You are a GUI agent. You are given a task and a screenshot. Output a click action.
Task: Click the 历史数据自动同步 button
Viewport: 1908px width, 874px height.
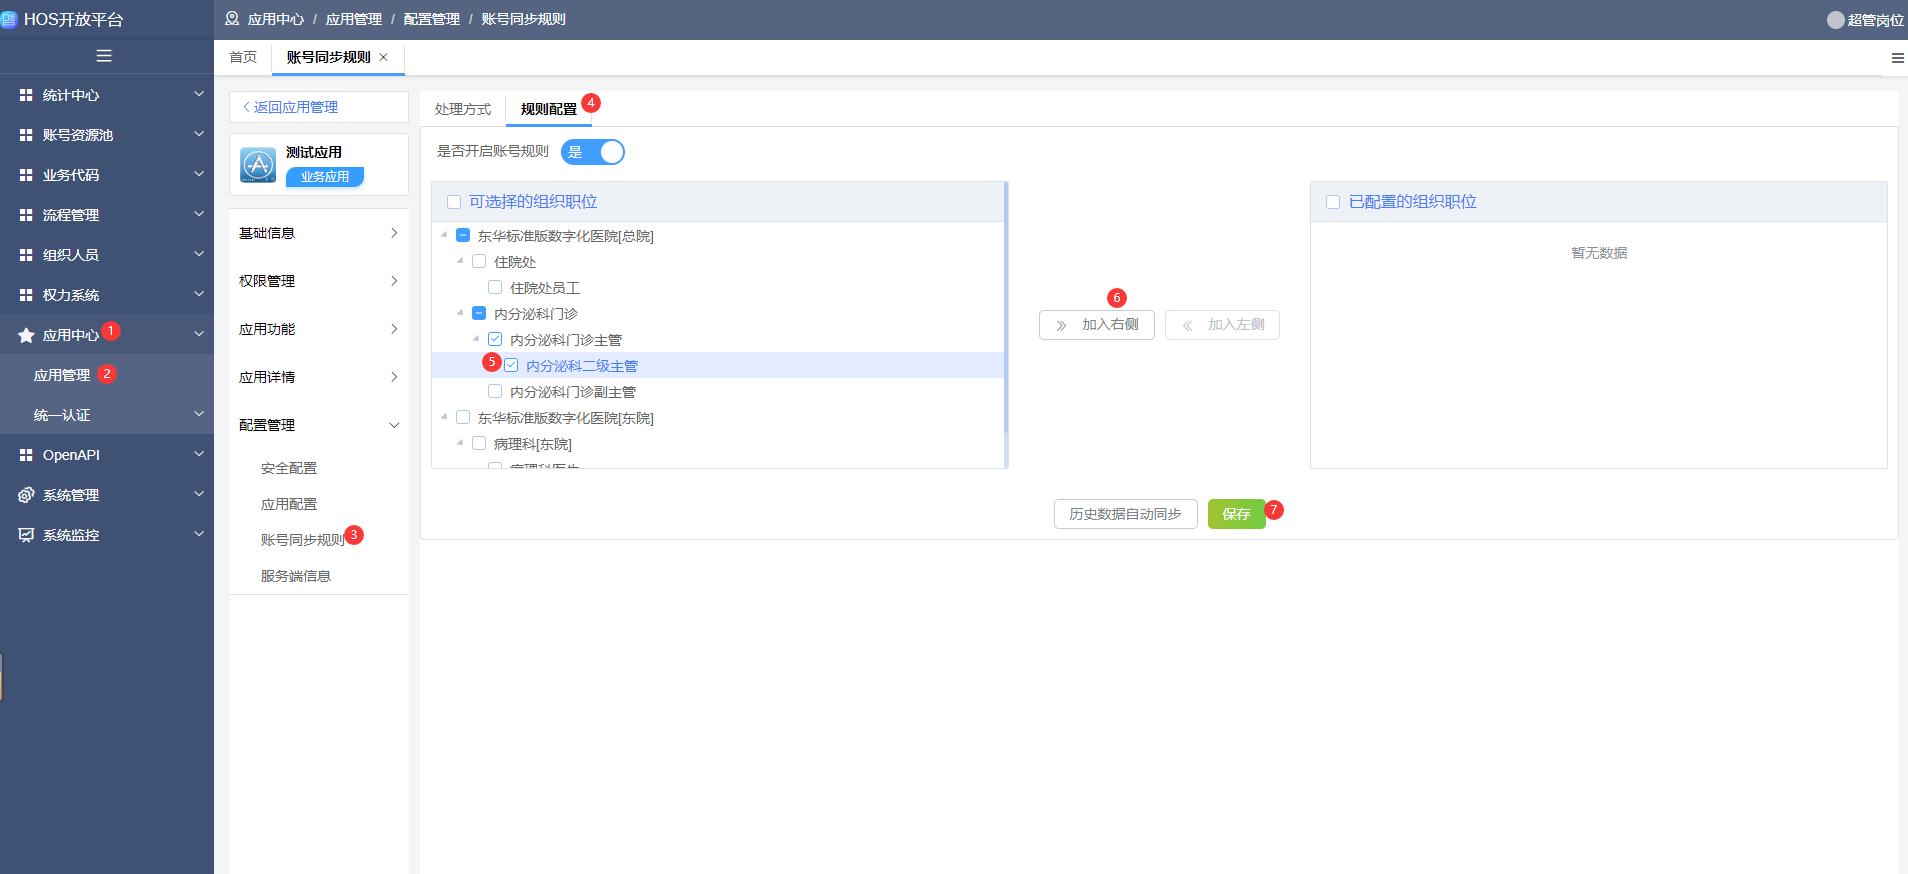1126,514
